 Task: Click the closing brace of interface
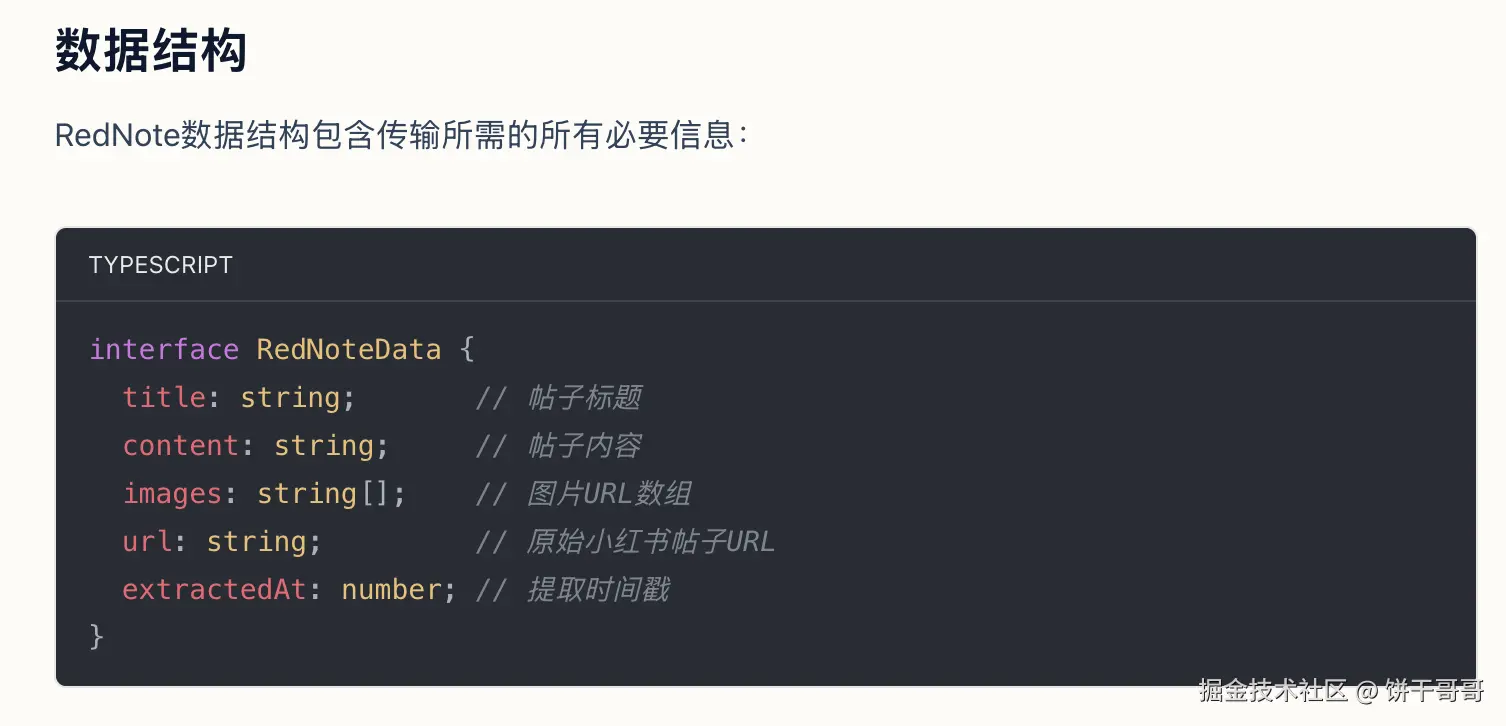coord(97,636)
